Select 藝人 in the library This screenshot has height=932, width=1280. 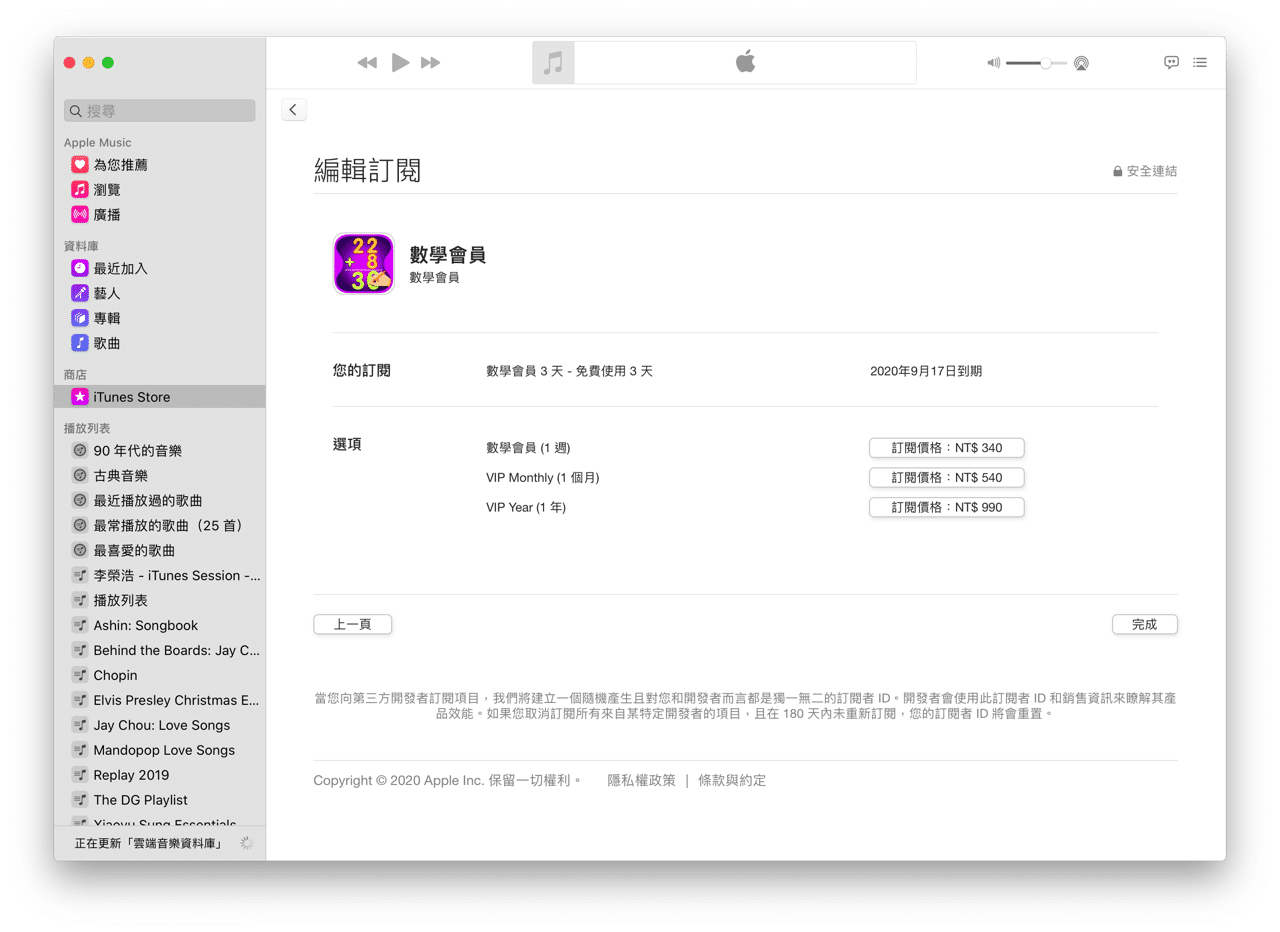(160, 293)
